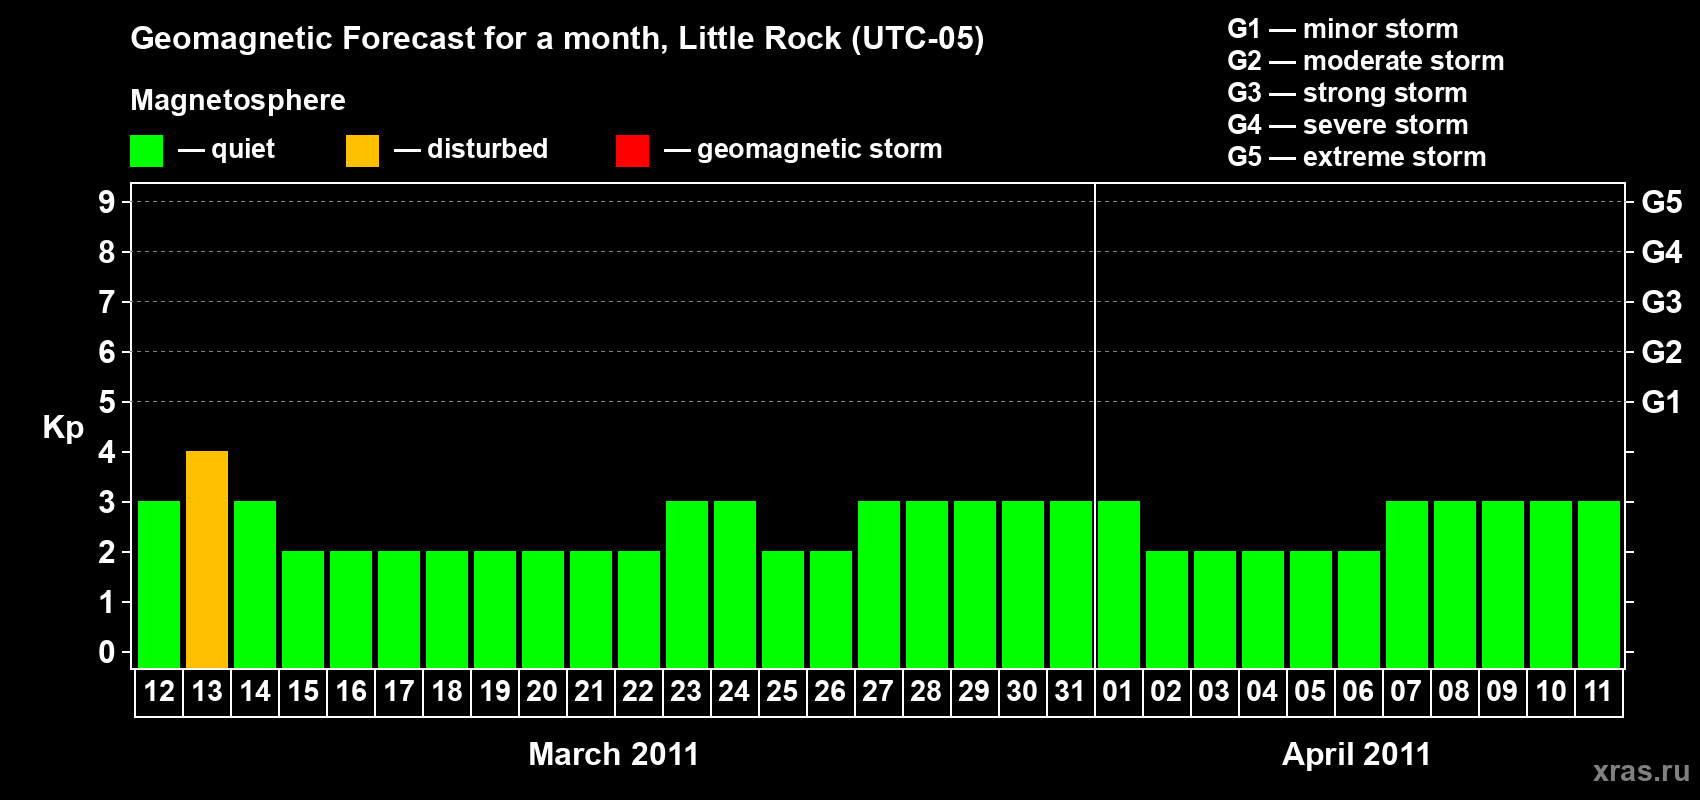1700x800 pixels.
Task: Click the green quiet legend swatch
Action: point(146,151)
